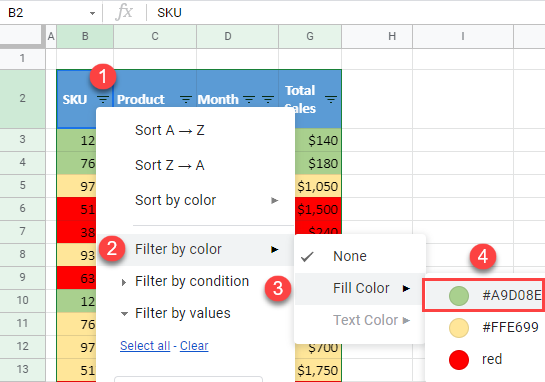Click the Select all link

click(x=145, y=346)
